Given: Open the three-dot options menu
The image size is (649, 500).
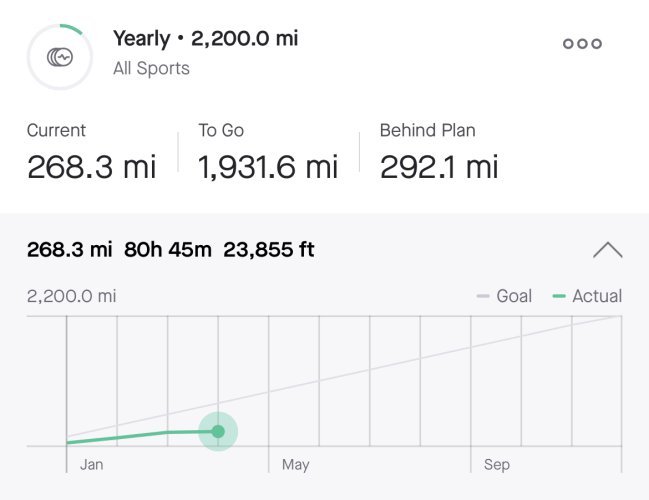Looking at the screenshot, I should [x=582, y=43].
